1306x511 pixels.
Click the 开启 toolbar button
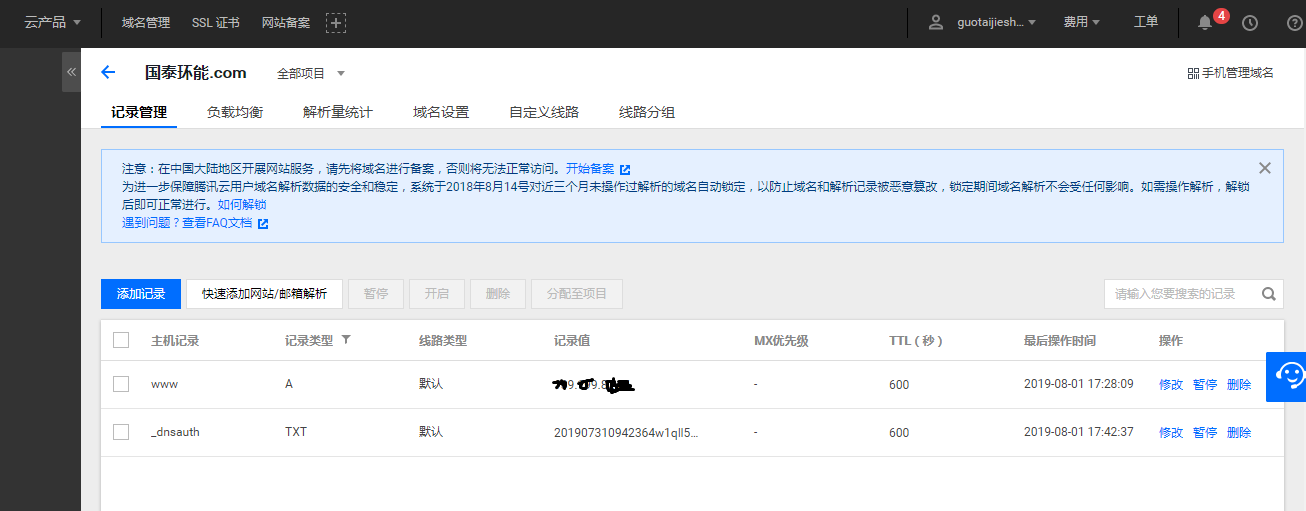pos(437,294)
